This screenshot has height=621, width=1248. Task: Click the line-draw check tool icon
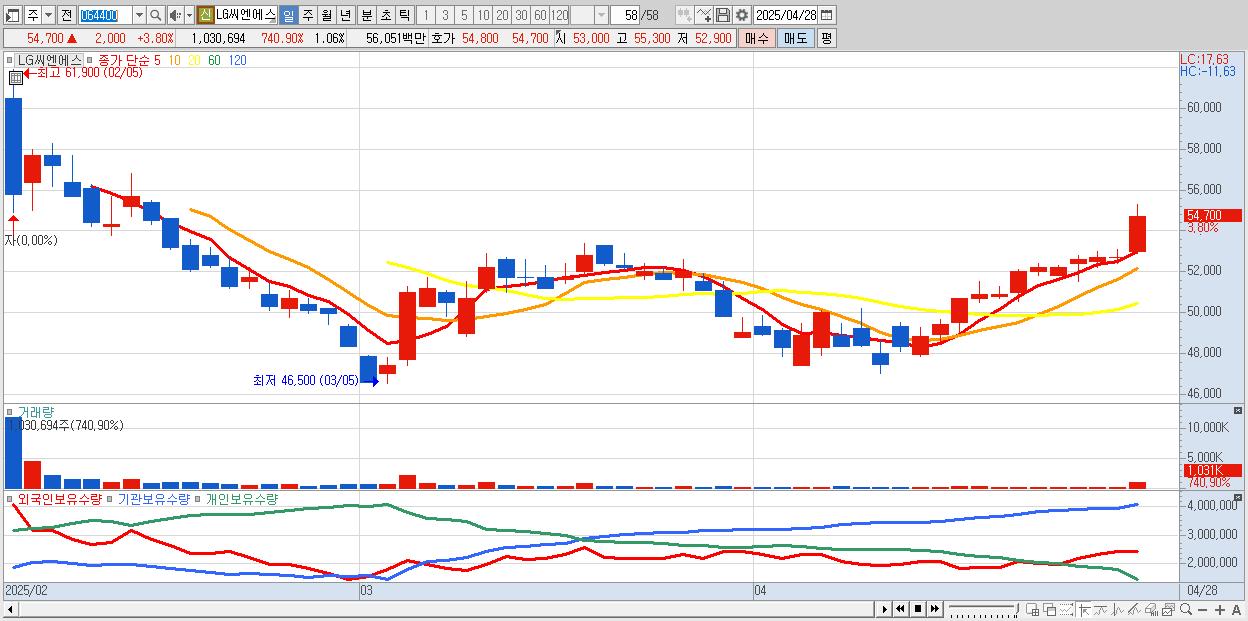(704, 15)
